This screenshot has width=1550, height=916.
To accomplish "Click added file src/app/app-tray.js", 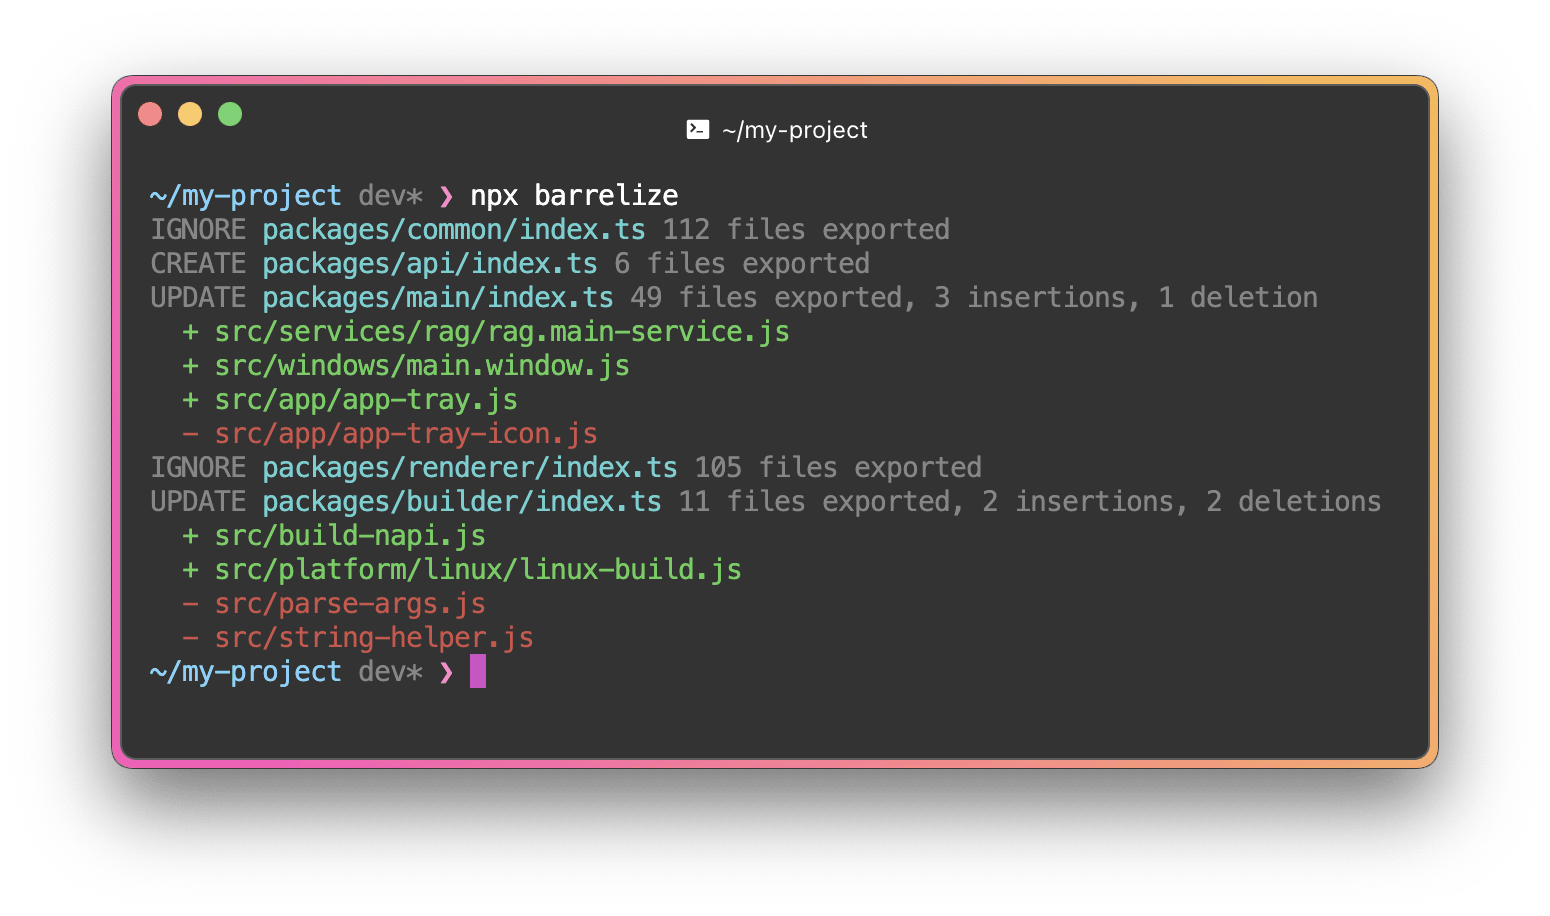I will [366, 399].
